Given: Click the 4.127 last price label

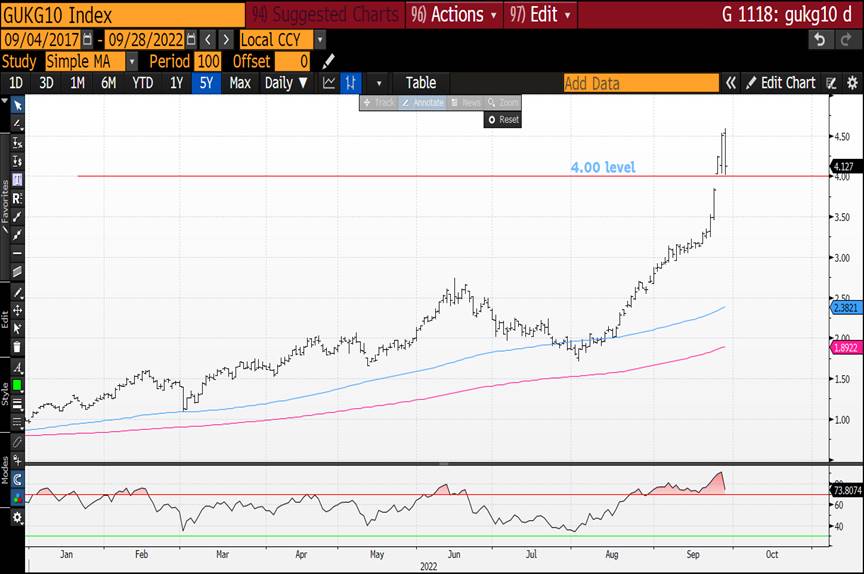Looking at the screenshot, I should click(844, 166).
